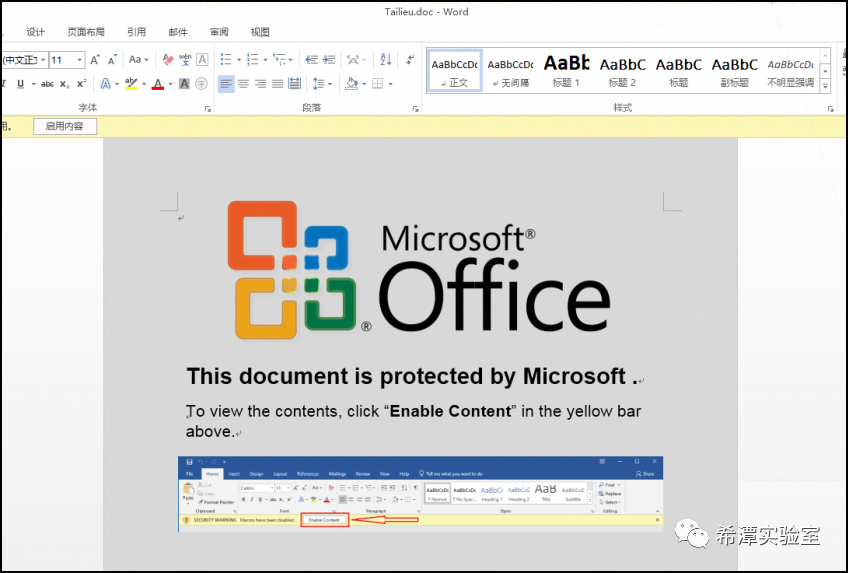Insert an enclosed character (字 in circle)
This screenshot has height=573, width=848.
tap(201, 84)
